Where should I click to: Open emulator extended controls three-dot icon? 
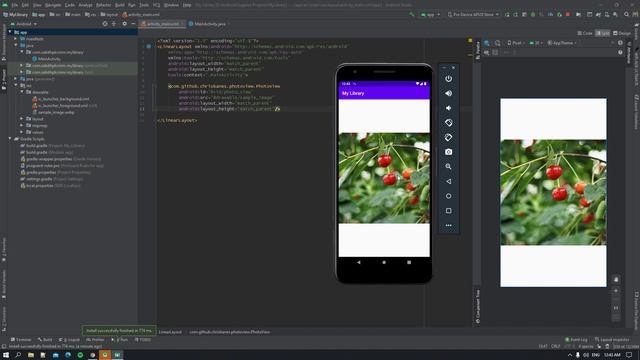(448, 225)
